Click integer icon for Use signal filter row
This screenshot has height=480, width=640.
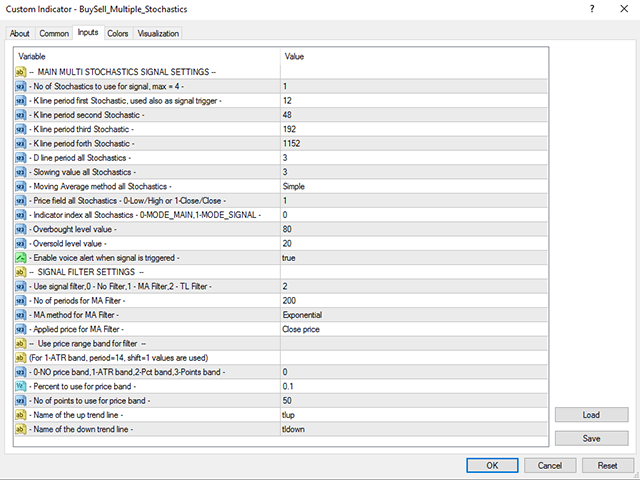[20, 287]
